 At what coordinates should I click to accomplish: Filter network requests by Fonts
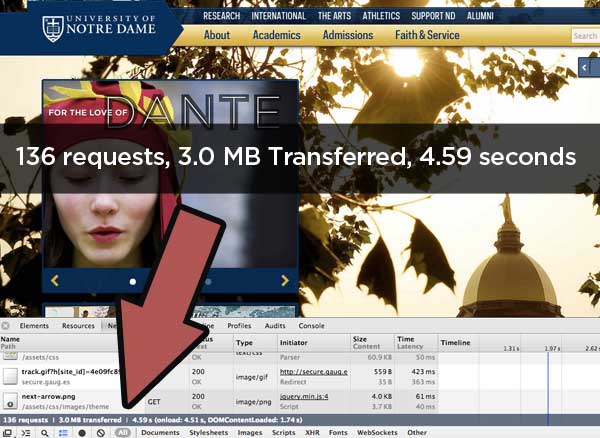[x=338, y=433]
